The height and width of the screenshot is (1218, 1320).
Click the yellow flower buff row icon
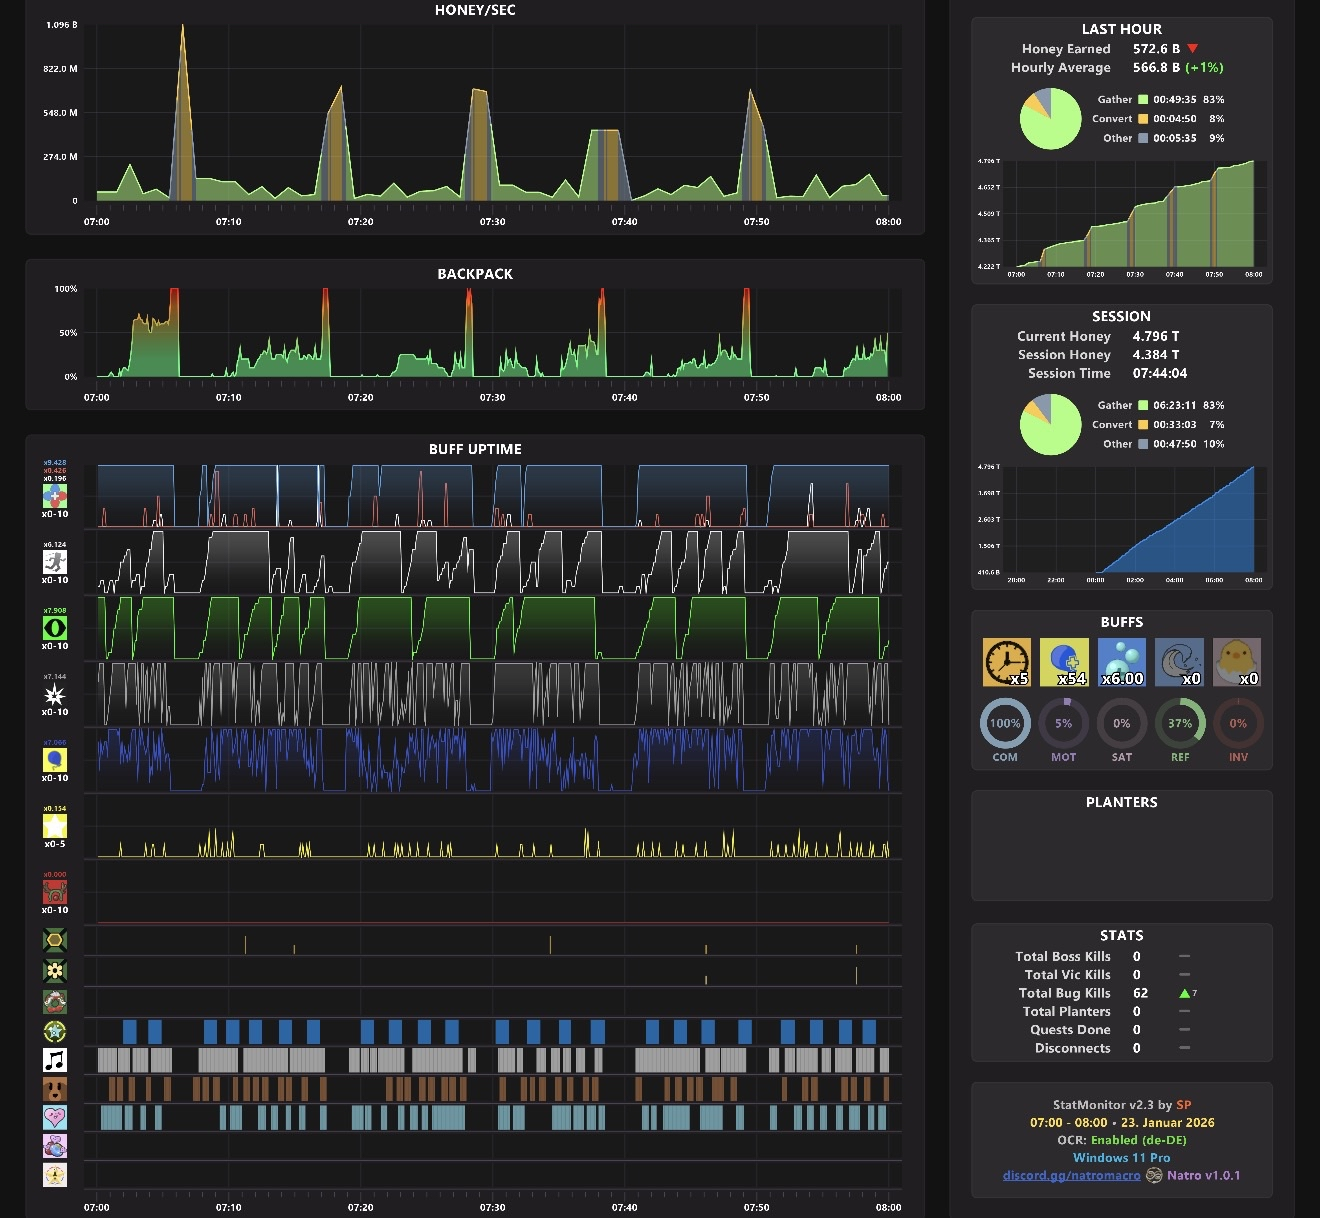55,971
